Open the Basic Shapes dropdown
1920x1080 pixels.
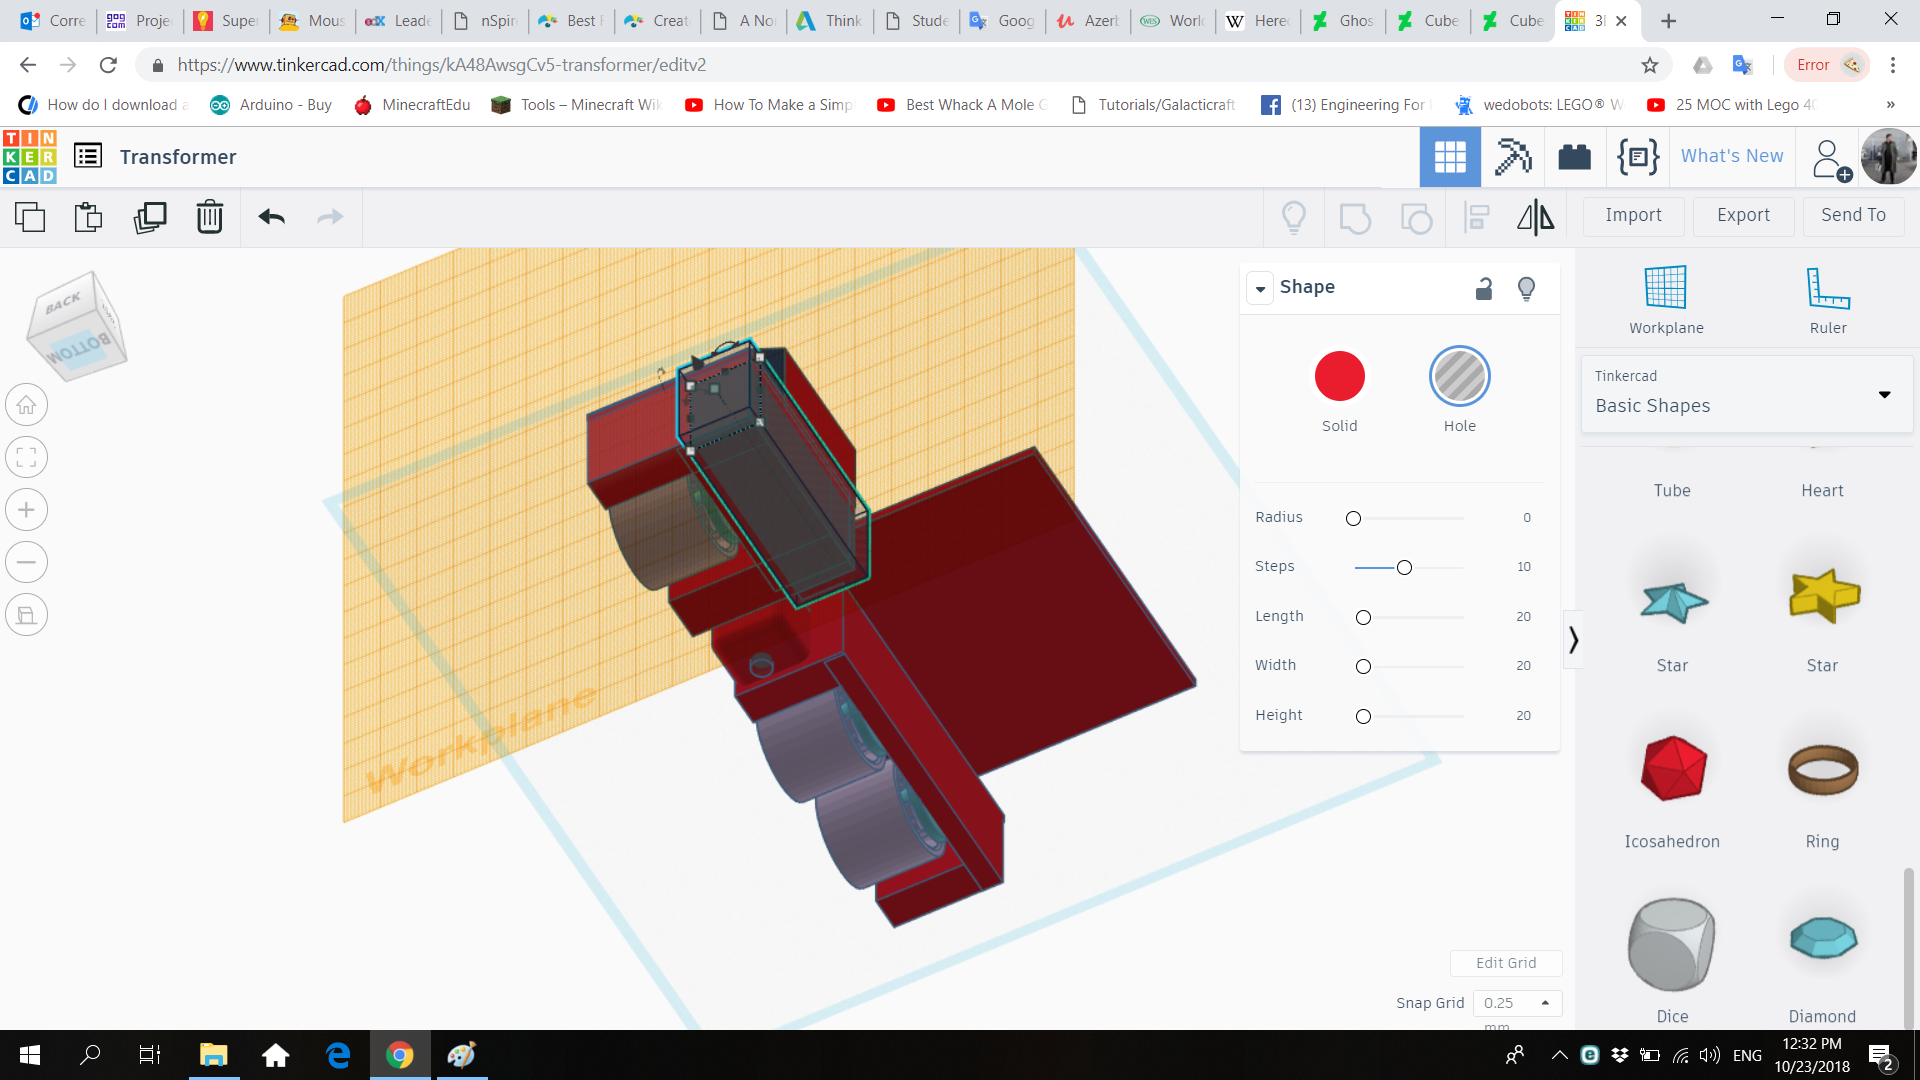click(1885, 394)
